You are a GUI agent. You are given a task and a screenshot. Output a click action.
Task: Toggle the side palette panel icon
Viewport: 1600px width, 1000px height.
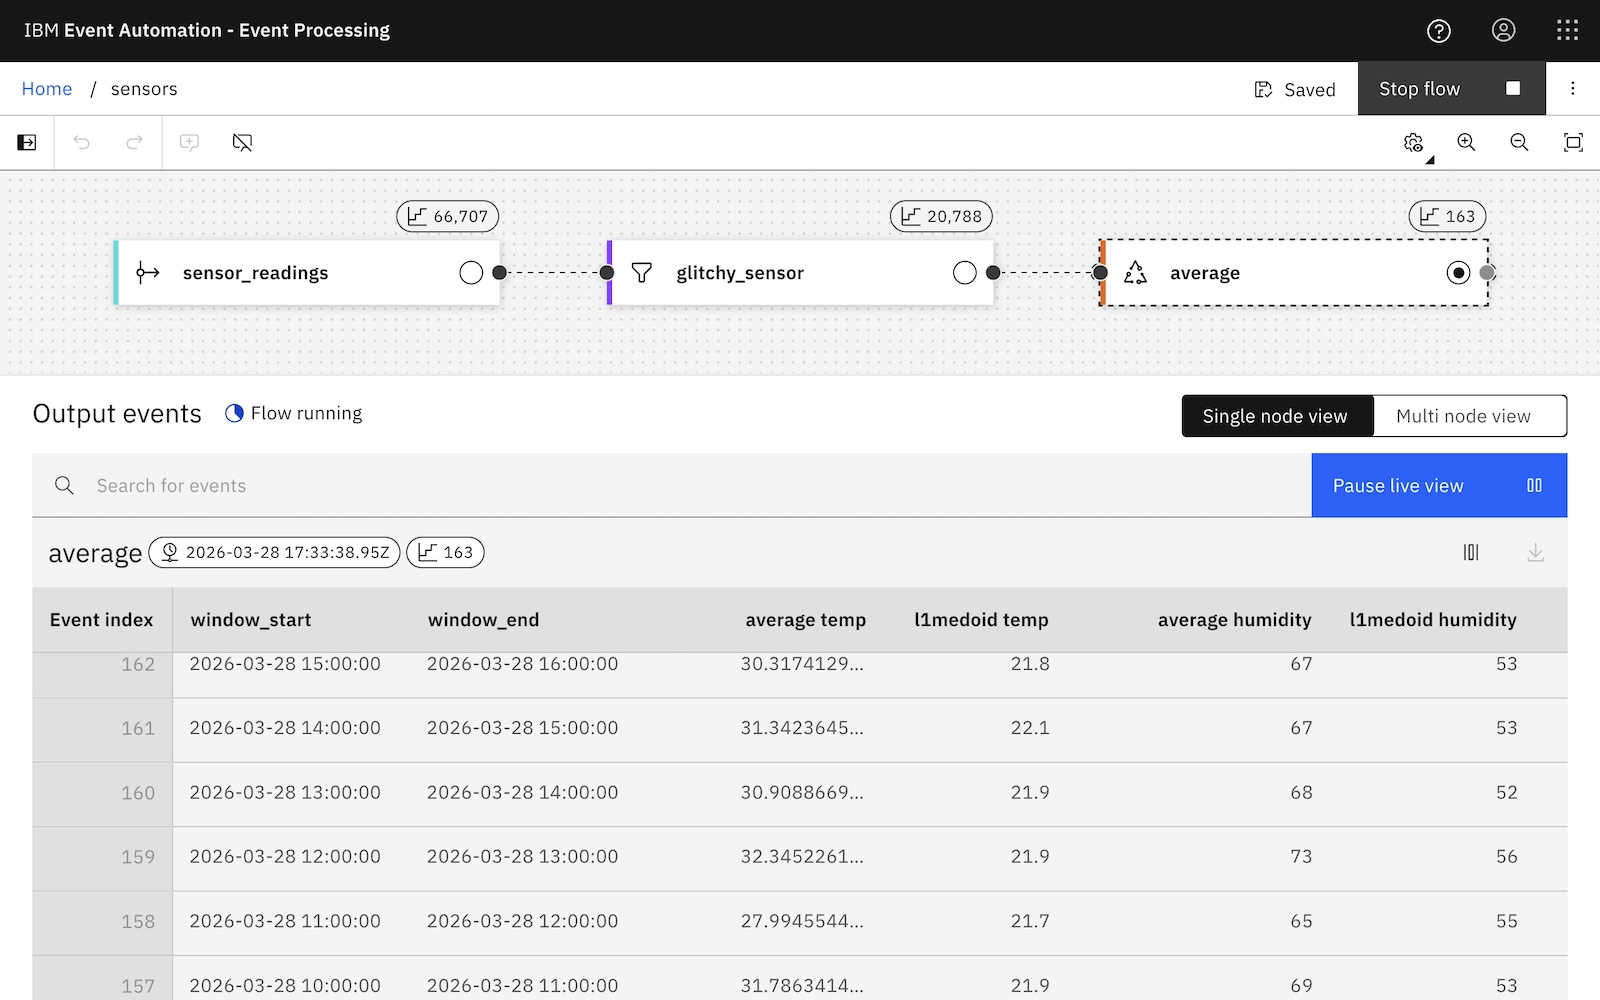pyautogui.click(x=27, y=143)
